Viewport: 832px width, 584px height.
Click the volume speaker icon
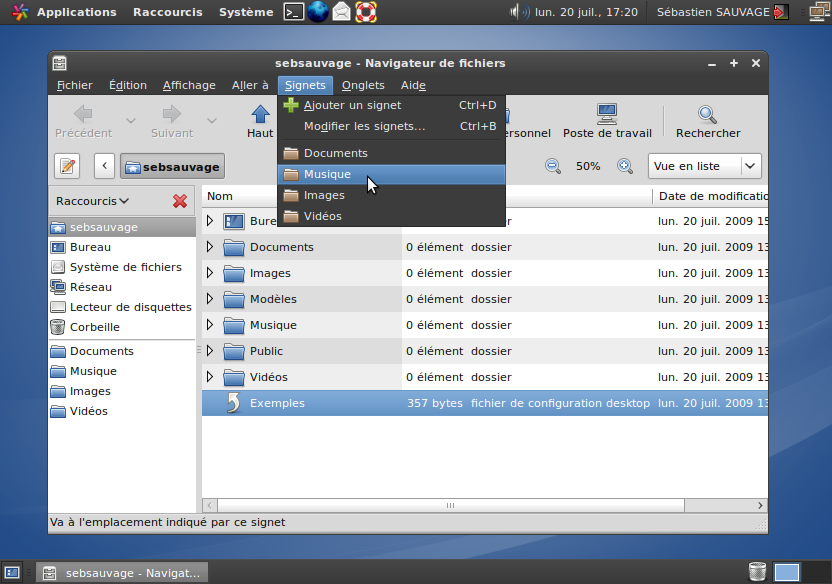coord(519,12)
